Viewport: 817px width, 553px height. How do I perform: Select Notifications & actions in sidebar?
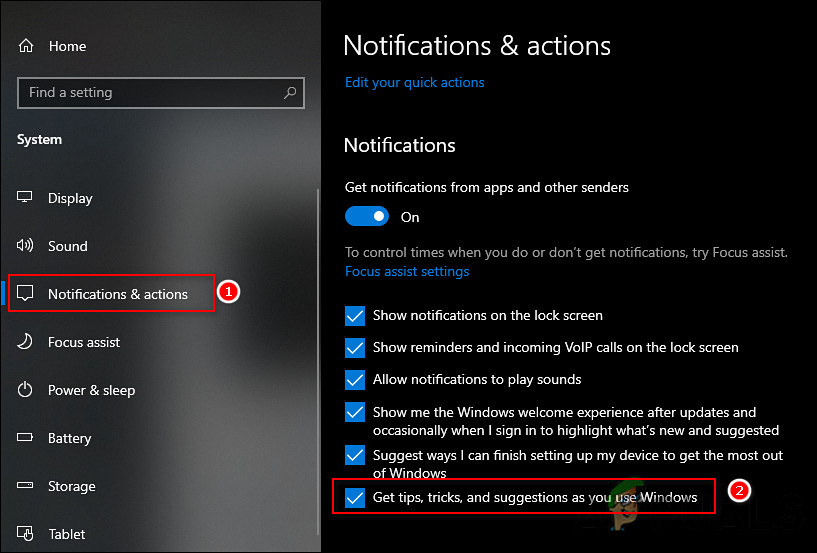point(118,294)
